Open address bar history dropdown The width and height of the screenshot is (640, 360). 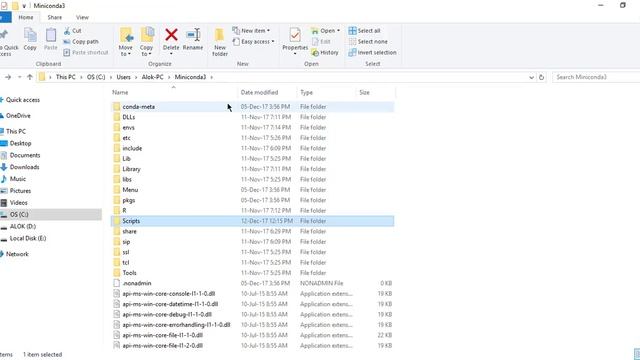pyautogui.click(x=531, y=77)
